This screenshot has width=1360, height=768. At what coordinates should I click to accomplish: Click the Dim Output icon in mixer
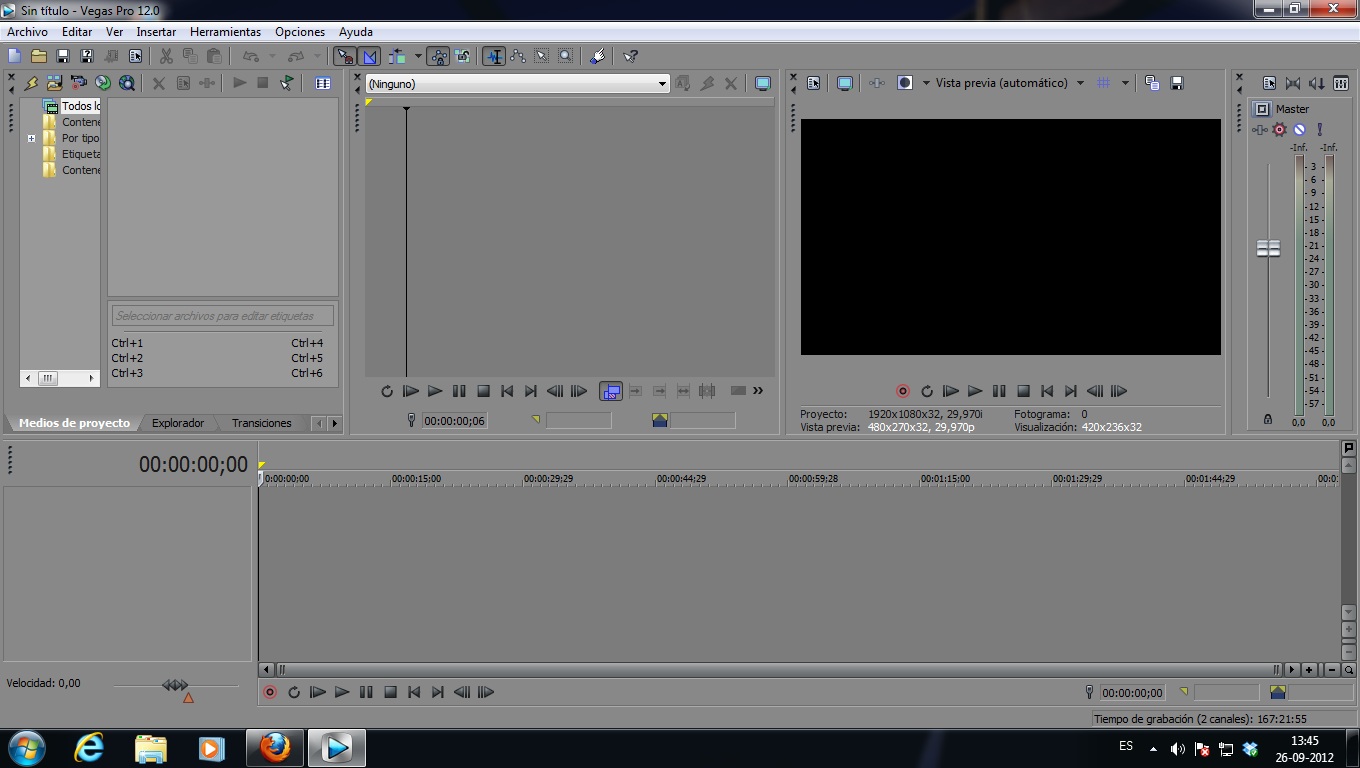coord(1317,83)
